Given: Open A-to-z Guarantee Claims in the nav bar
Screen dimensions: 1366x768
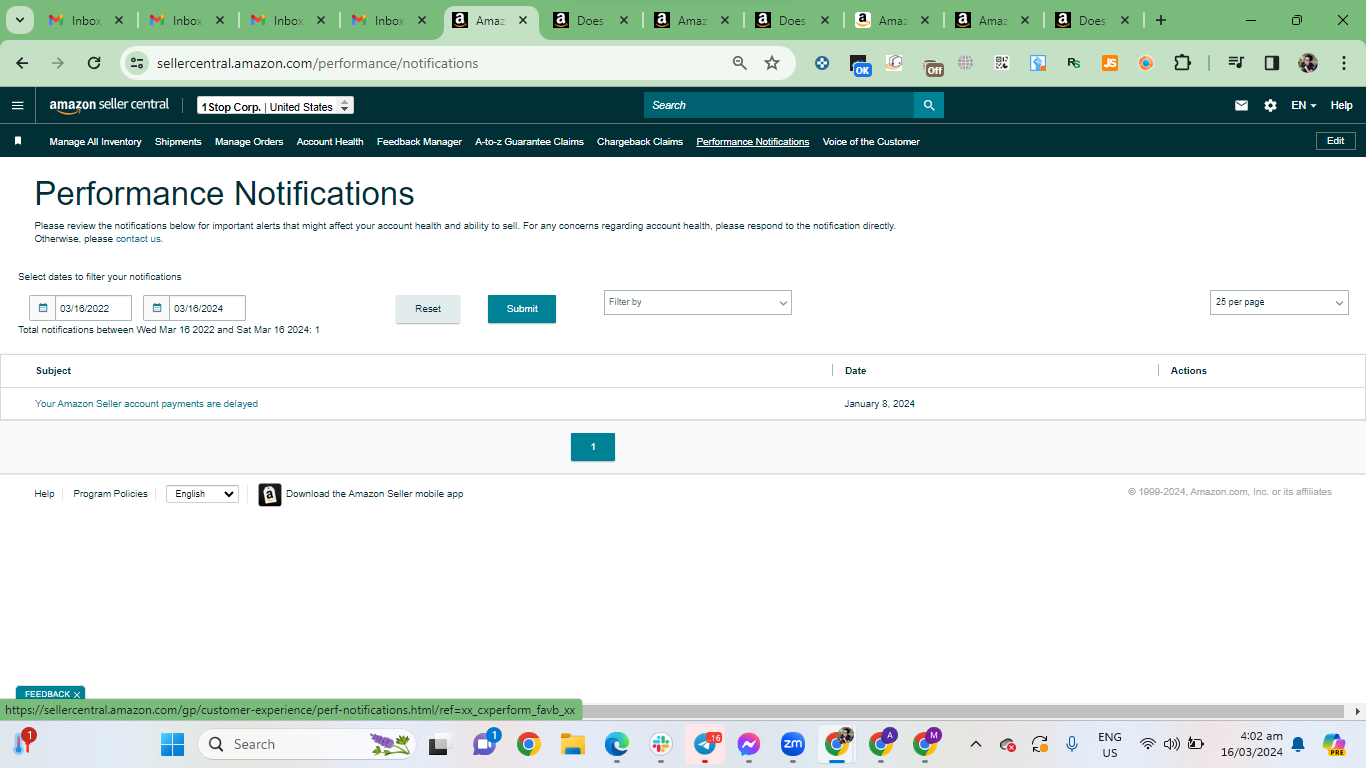Looking at the screenshot, I should pos(529,142).
